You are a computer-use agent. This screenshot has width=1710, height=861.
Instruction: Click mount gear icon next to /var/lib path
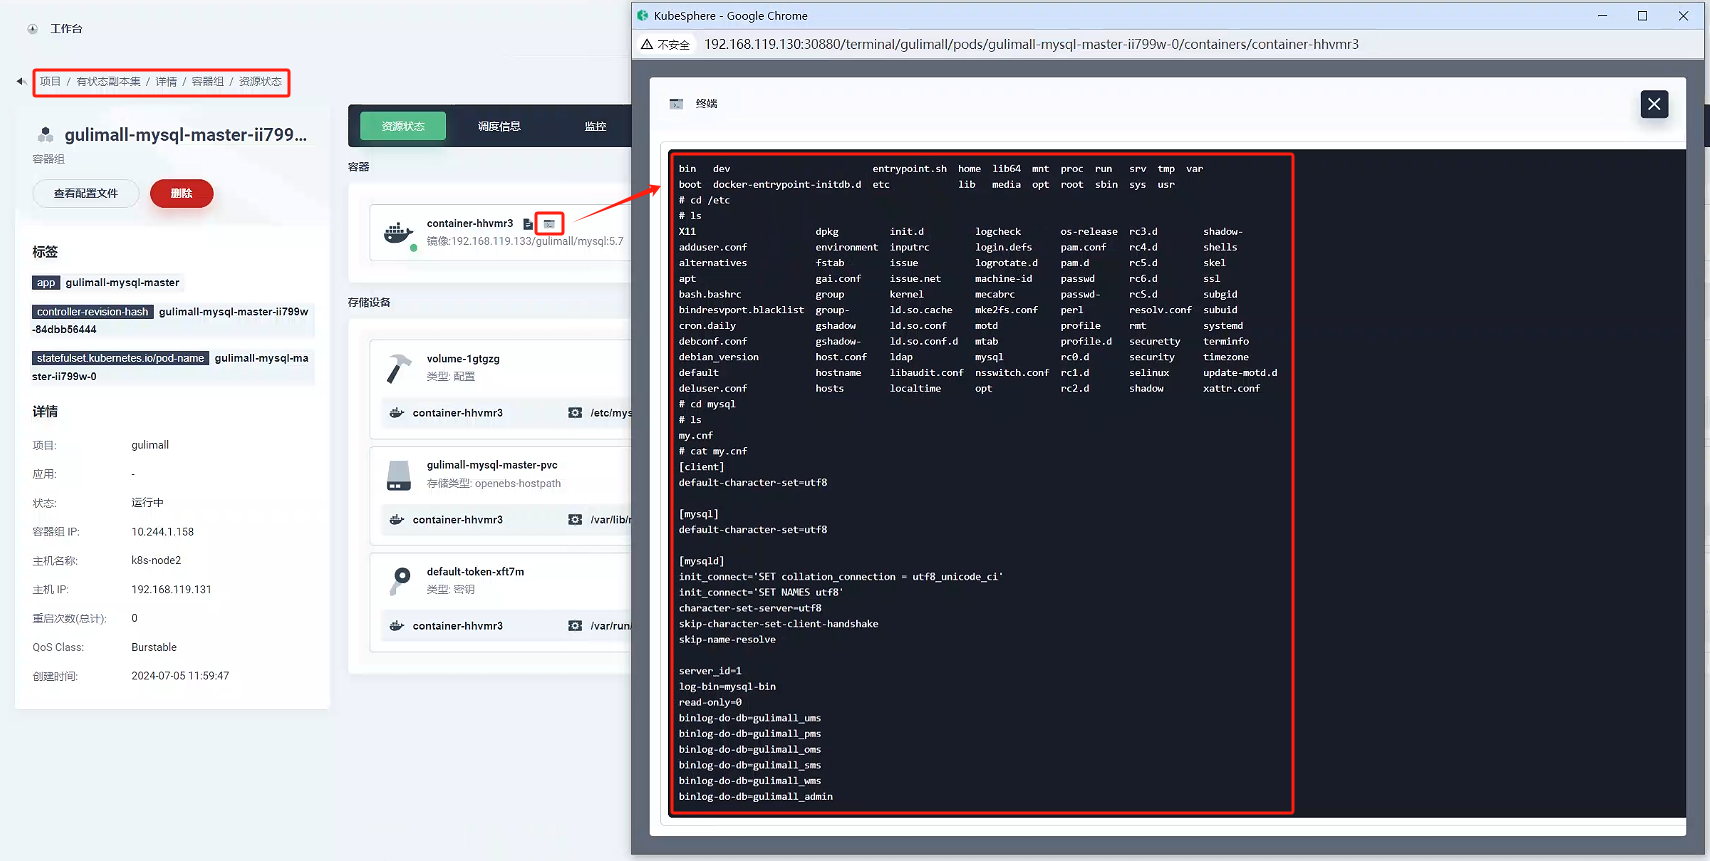[575, 520]
